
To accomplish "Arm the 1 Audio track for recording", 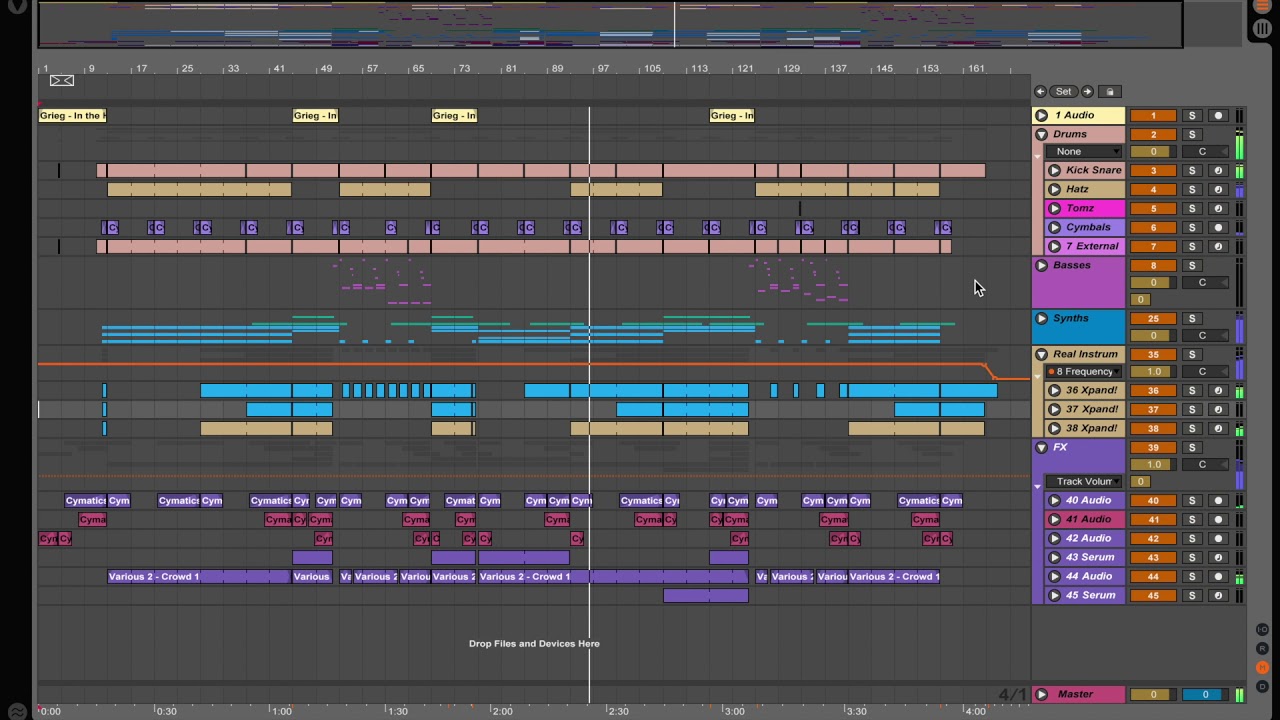I will 1218,115.
